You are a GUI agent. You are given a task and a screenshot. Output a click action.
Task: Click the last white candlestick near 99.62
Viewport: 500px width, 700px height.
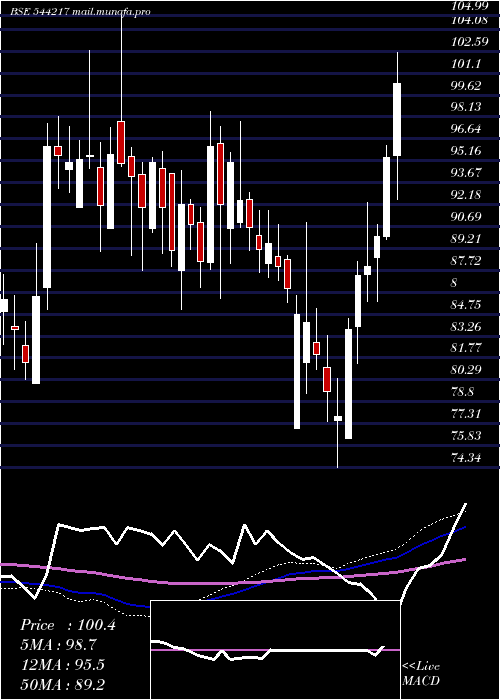point(397,119)
